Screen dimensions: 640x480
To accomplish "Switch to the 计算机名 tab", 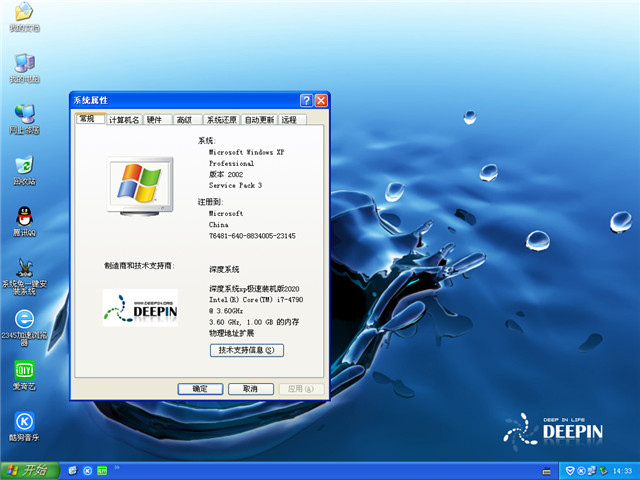I will (124, 120).
